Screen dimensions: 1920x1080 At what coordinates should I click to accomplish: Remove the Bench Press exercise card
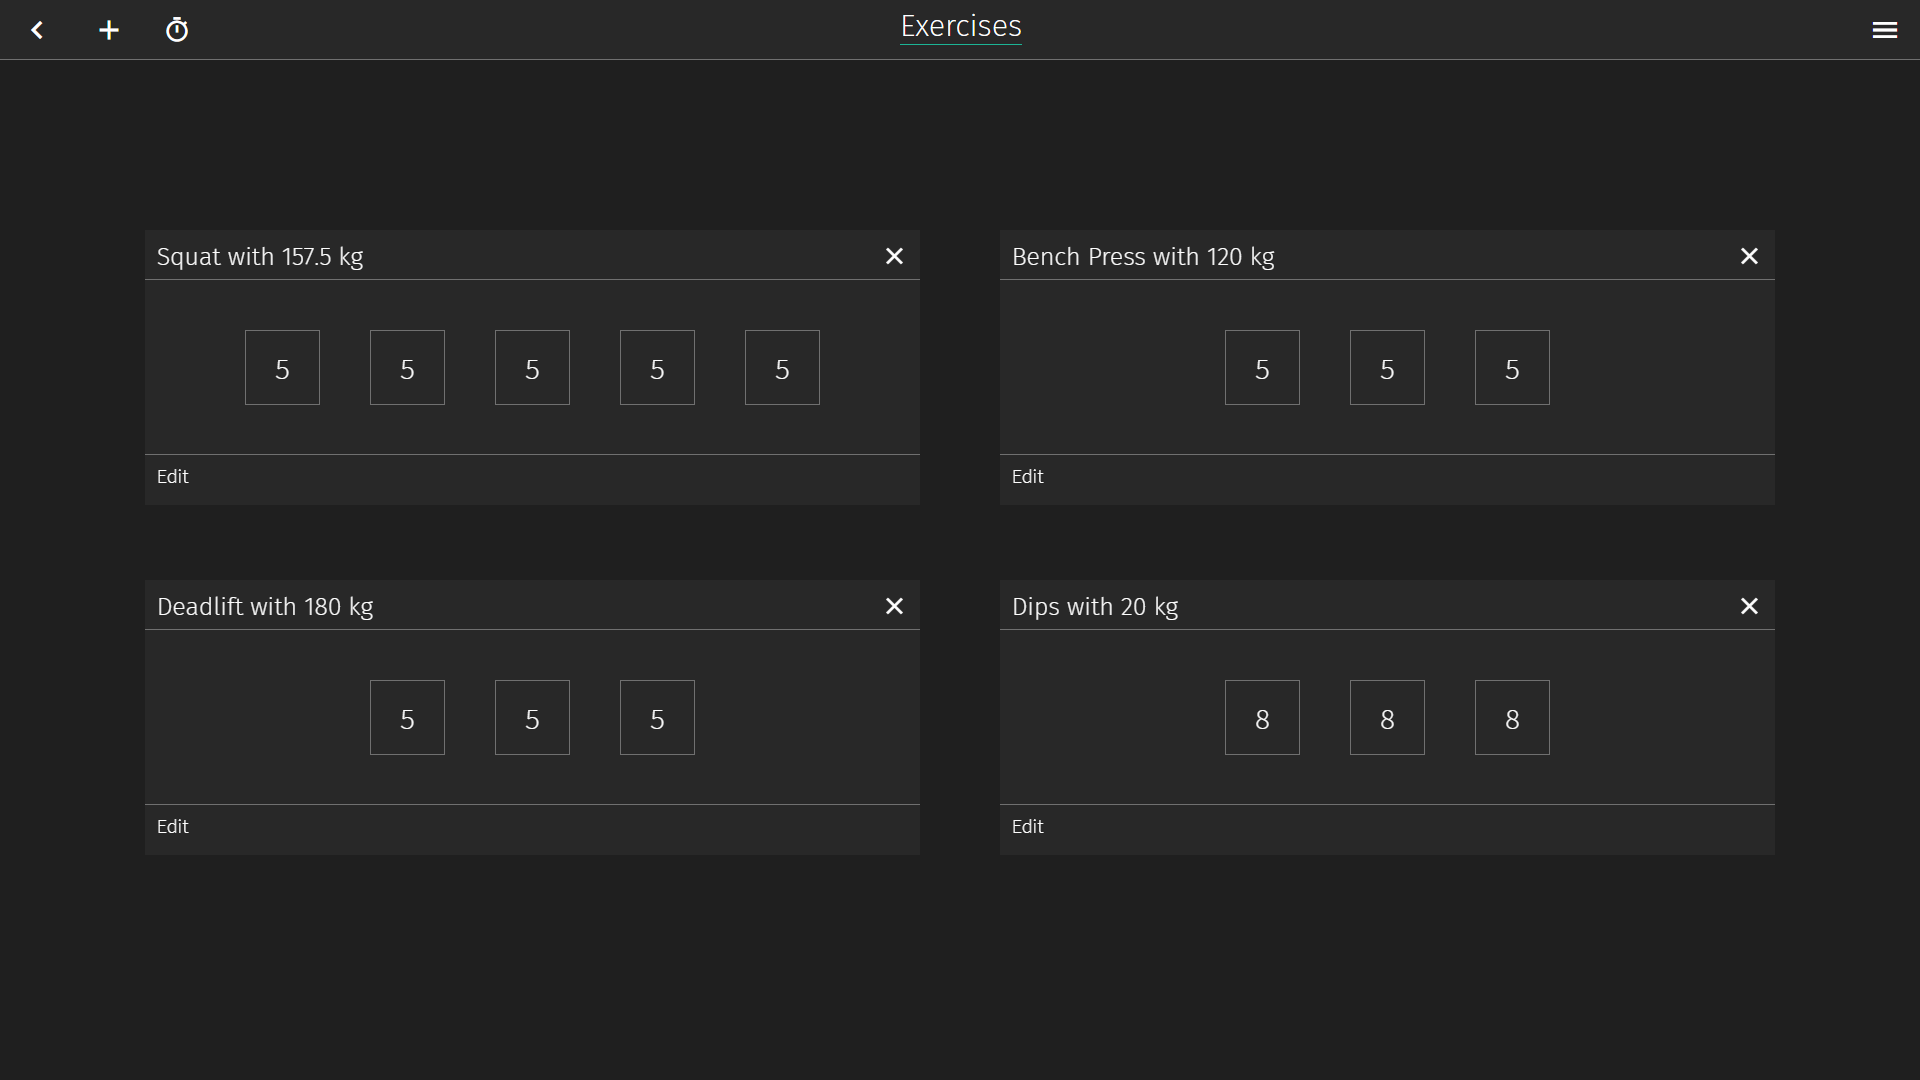1749,256
